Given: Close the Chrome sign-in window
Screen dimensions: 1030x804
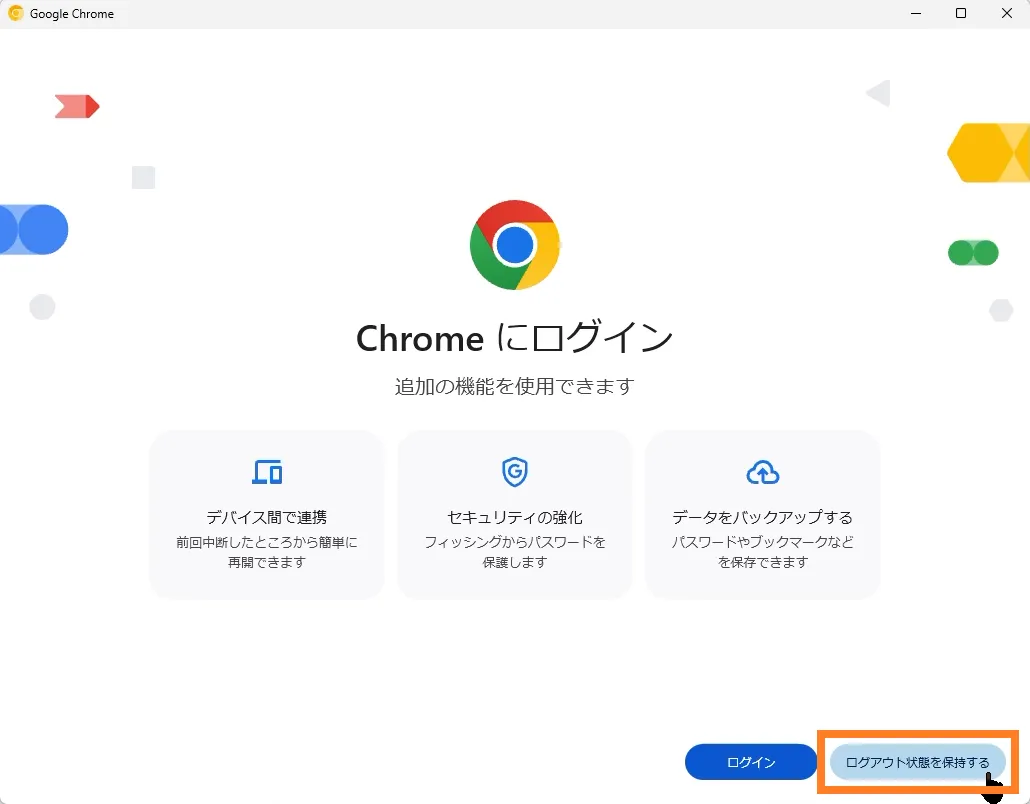Looking at the screenshot, I should 1006,14.
